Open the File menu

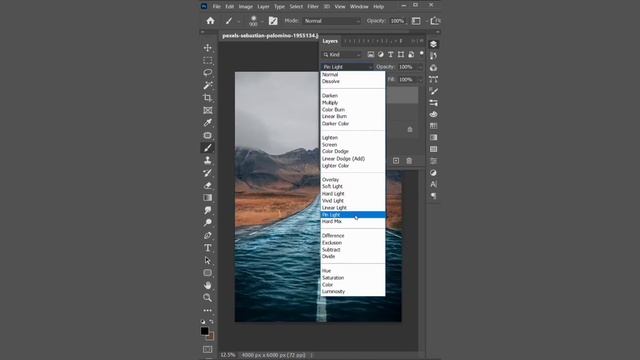(216, 7)
